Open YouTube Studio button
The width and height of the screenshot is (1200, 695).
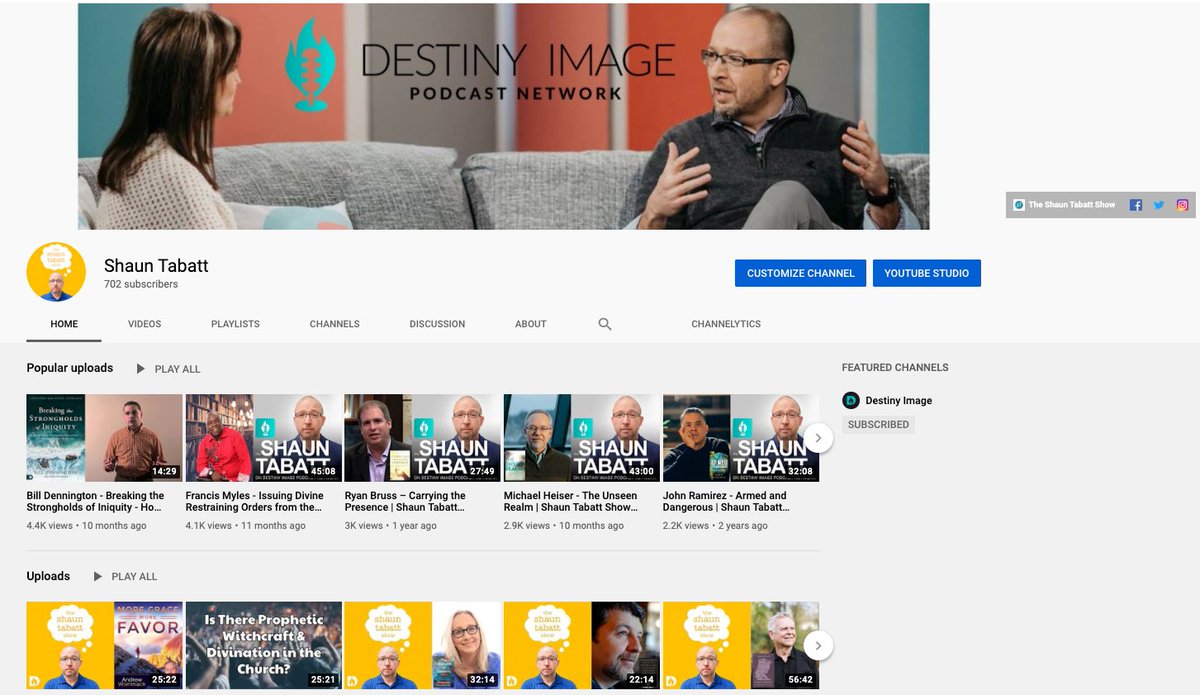coord(926,273)
